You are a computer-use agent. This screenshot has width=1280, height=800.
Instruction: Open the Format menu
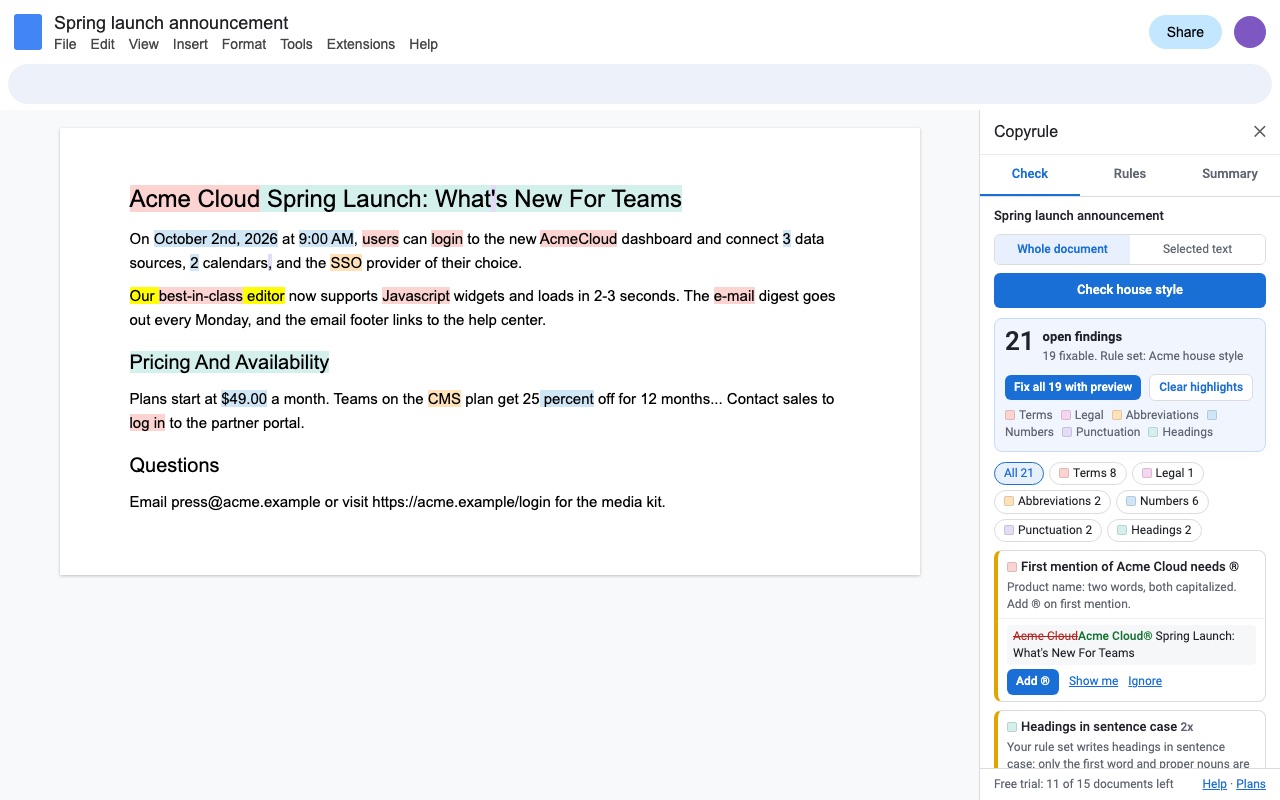point(244,44)
